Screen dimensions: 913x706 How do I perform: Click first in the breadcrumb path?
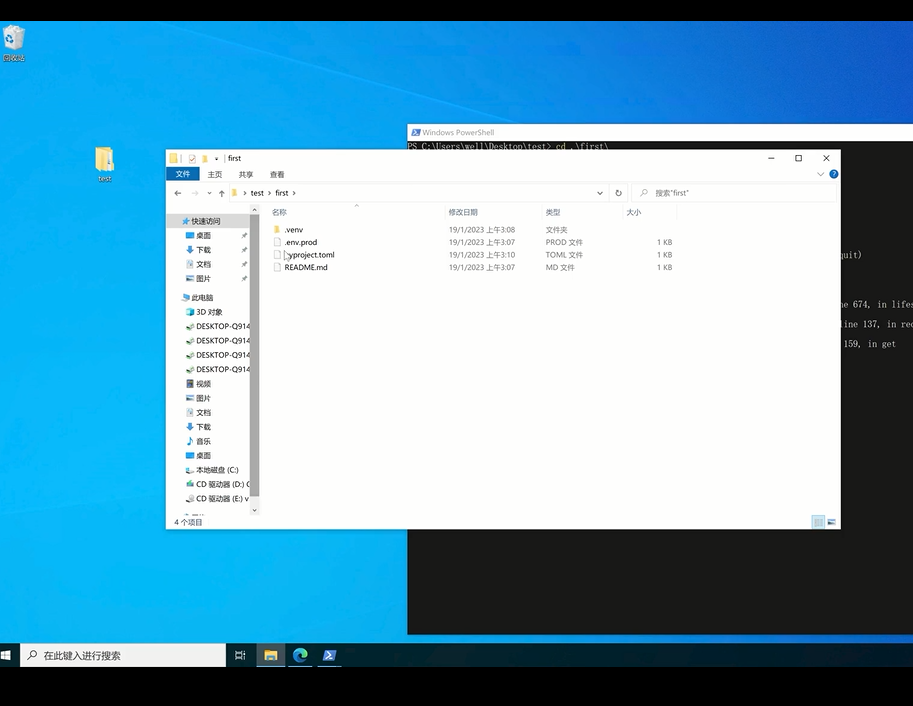[282, 193]
